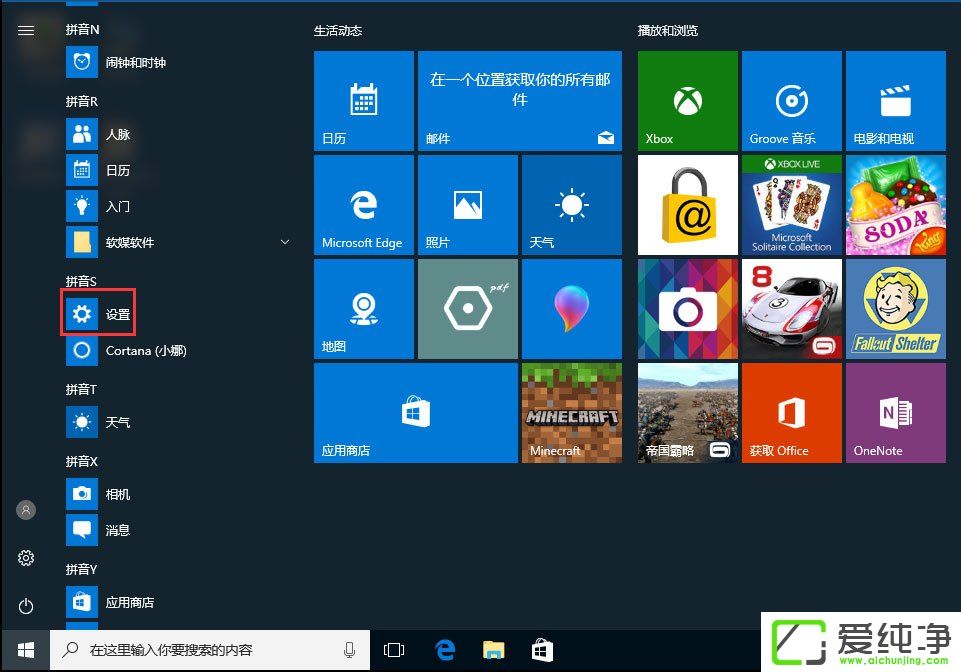Launch Groove 音乐 from the tile grid
961x672 pixels.
[791, 100]
